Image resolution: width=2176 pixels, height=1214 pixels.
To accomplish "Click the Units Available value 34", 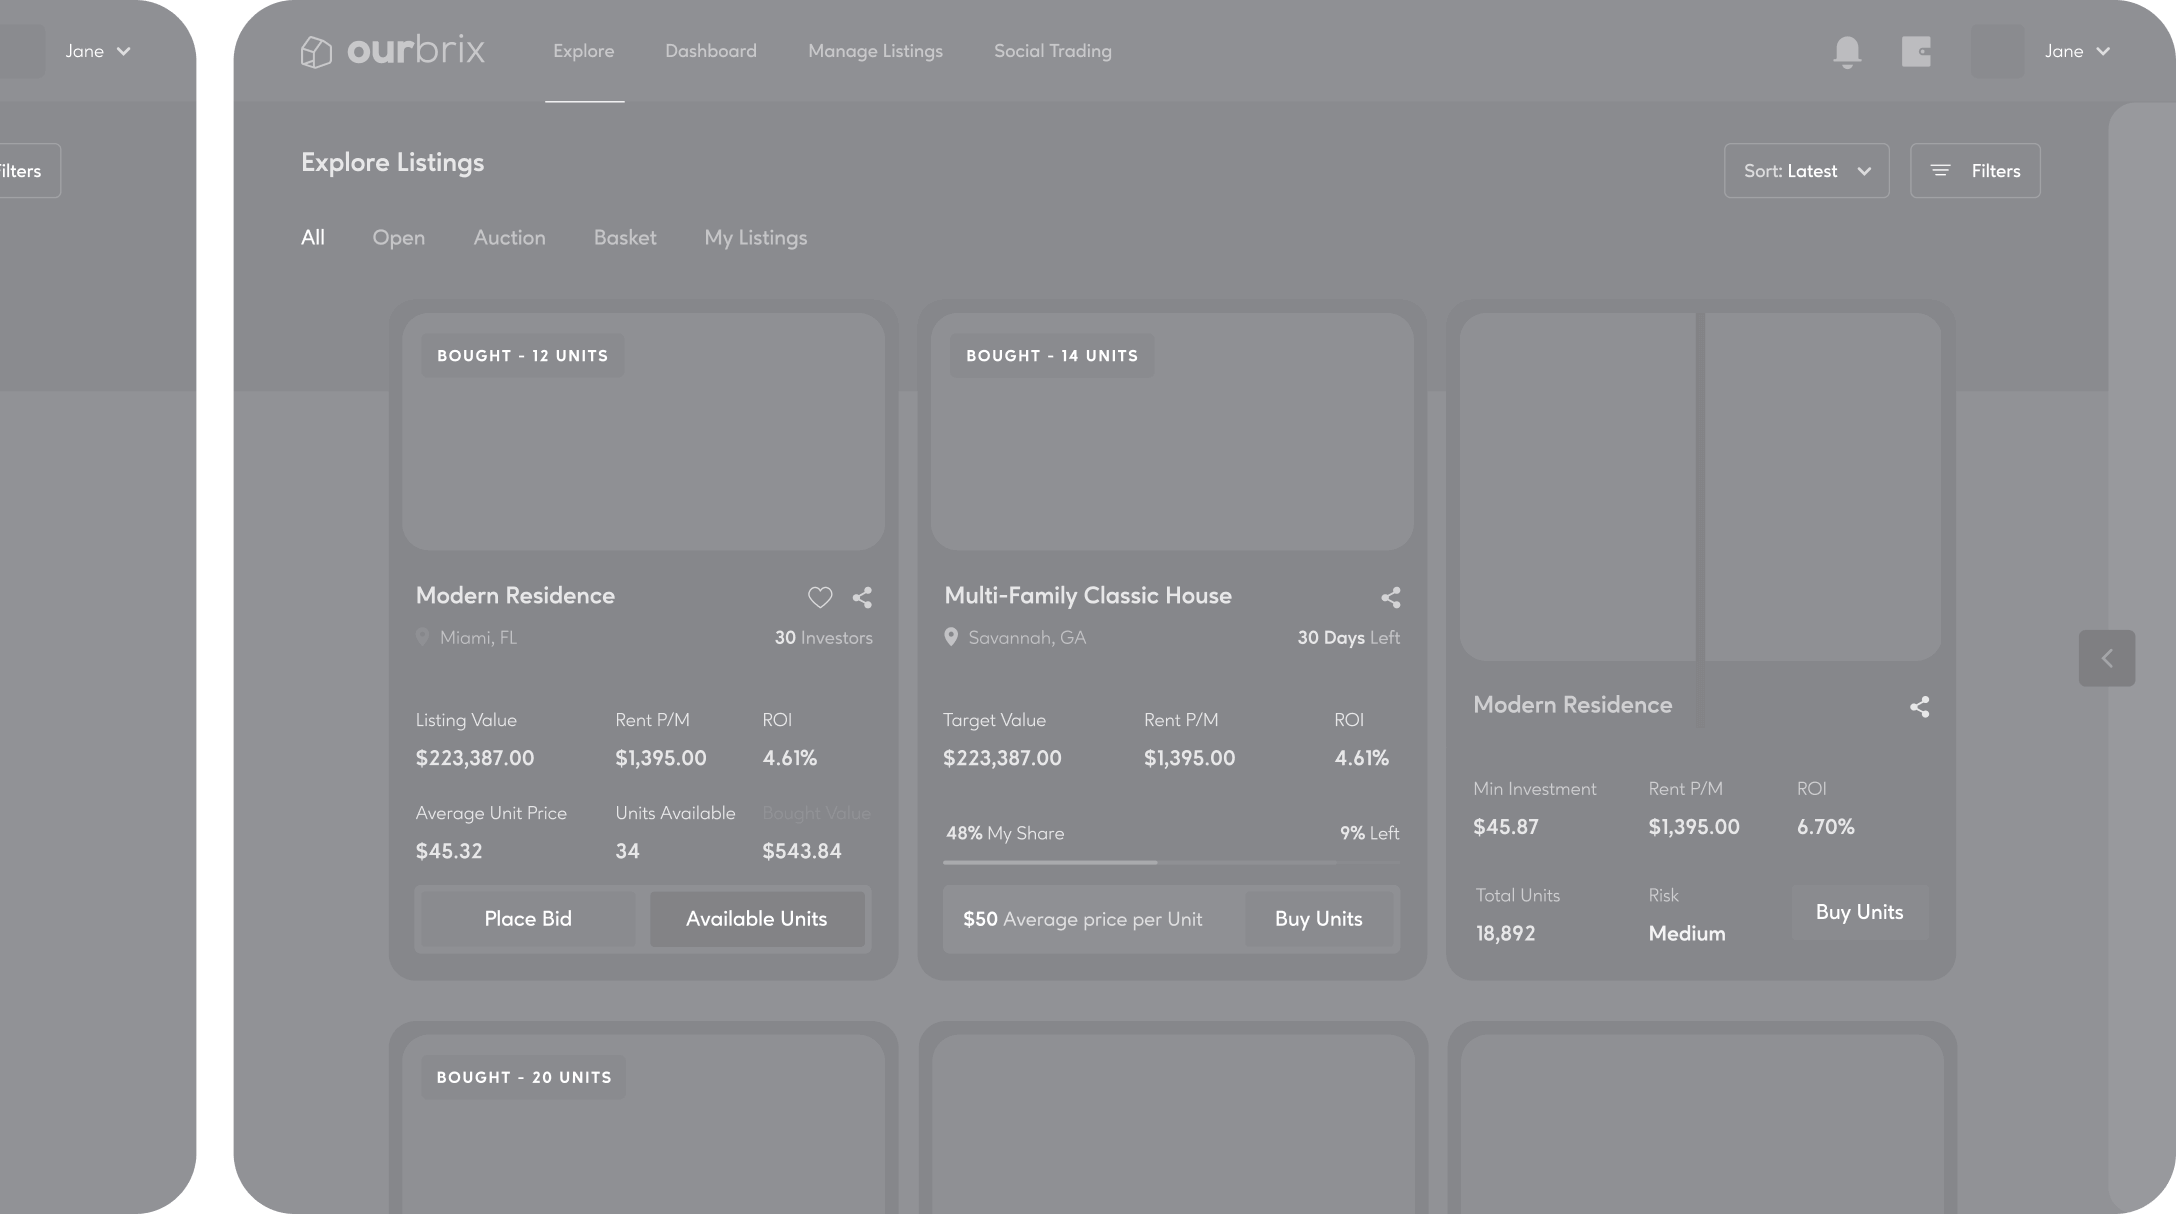I will pos(627,852).
